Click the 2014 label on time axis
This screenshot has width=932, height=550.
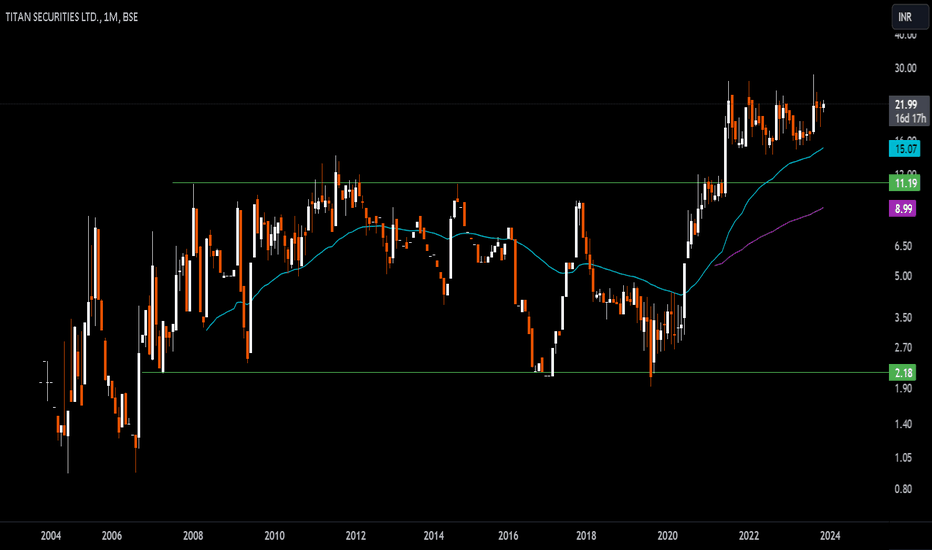point(433,536)
